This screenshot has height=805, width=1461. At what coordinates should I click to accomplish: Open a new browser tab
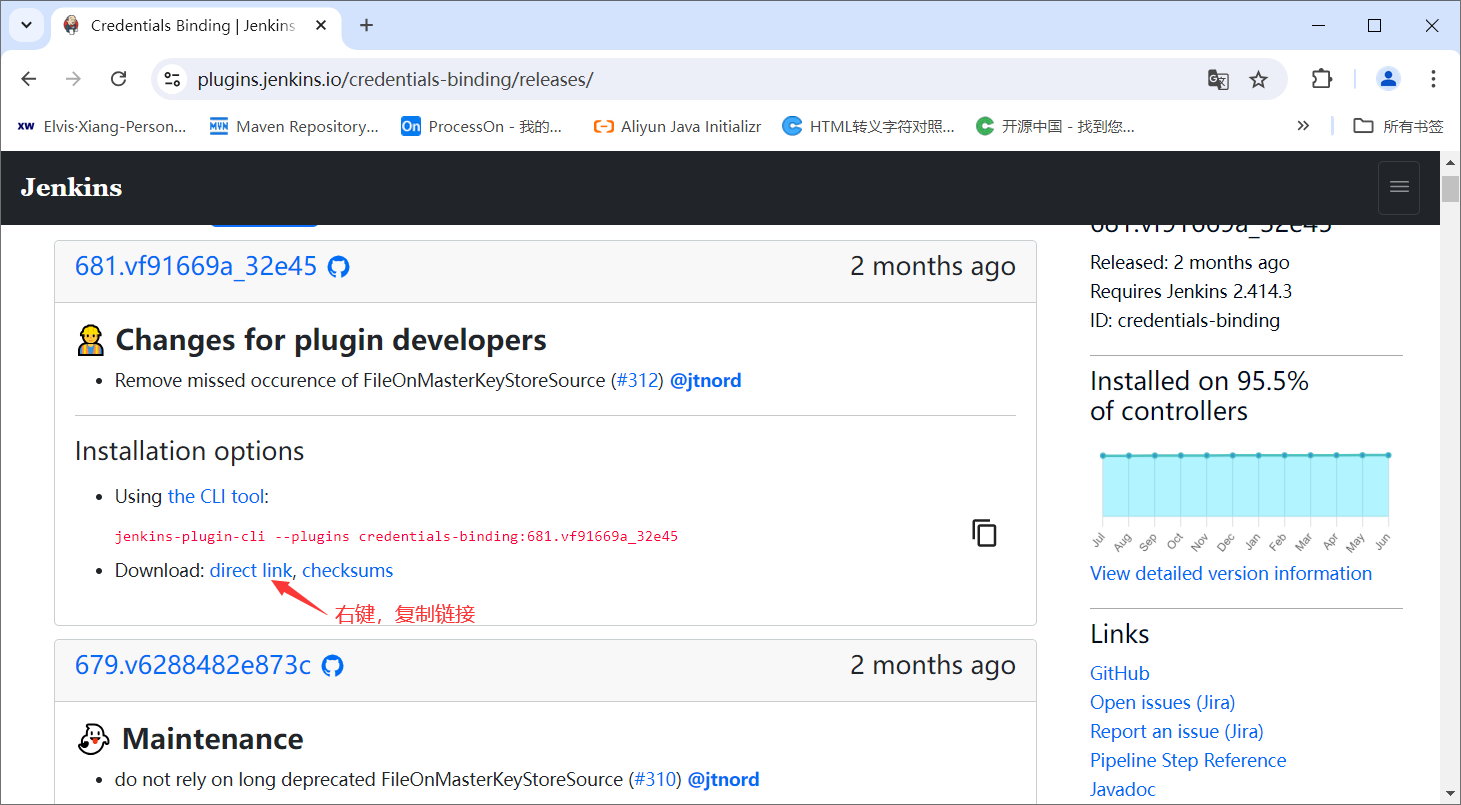pyautogui.click(x=366, y=26)
